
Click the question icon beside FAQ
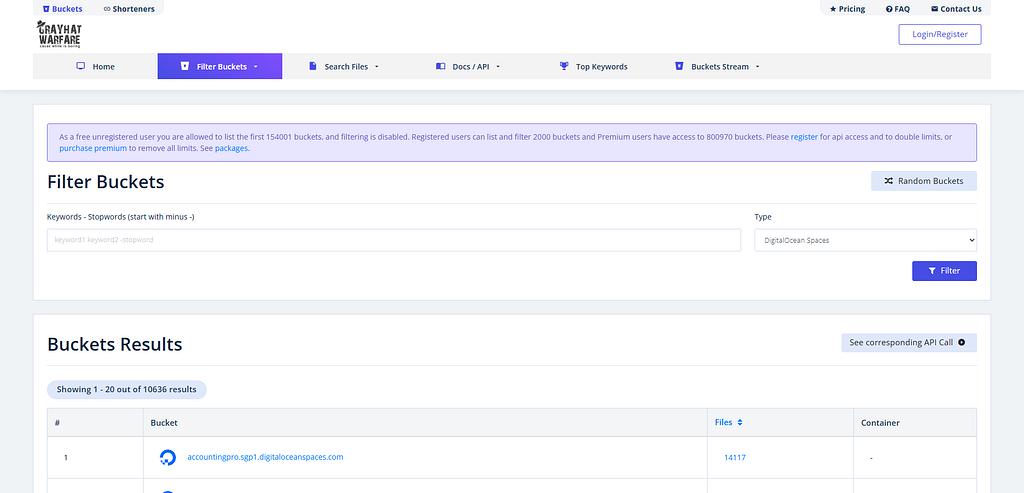point(889,9)
